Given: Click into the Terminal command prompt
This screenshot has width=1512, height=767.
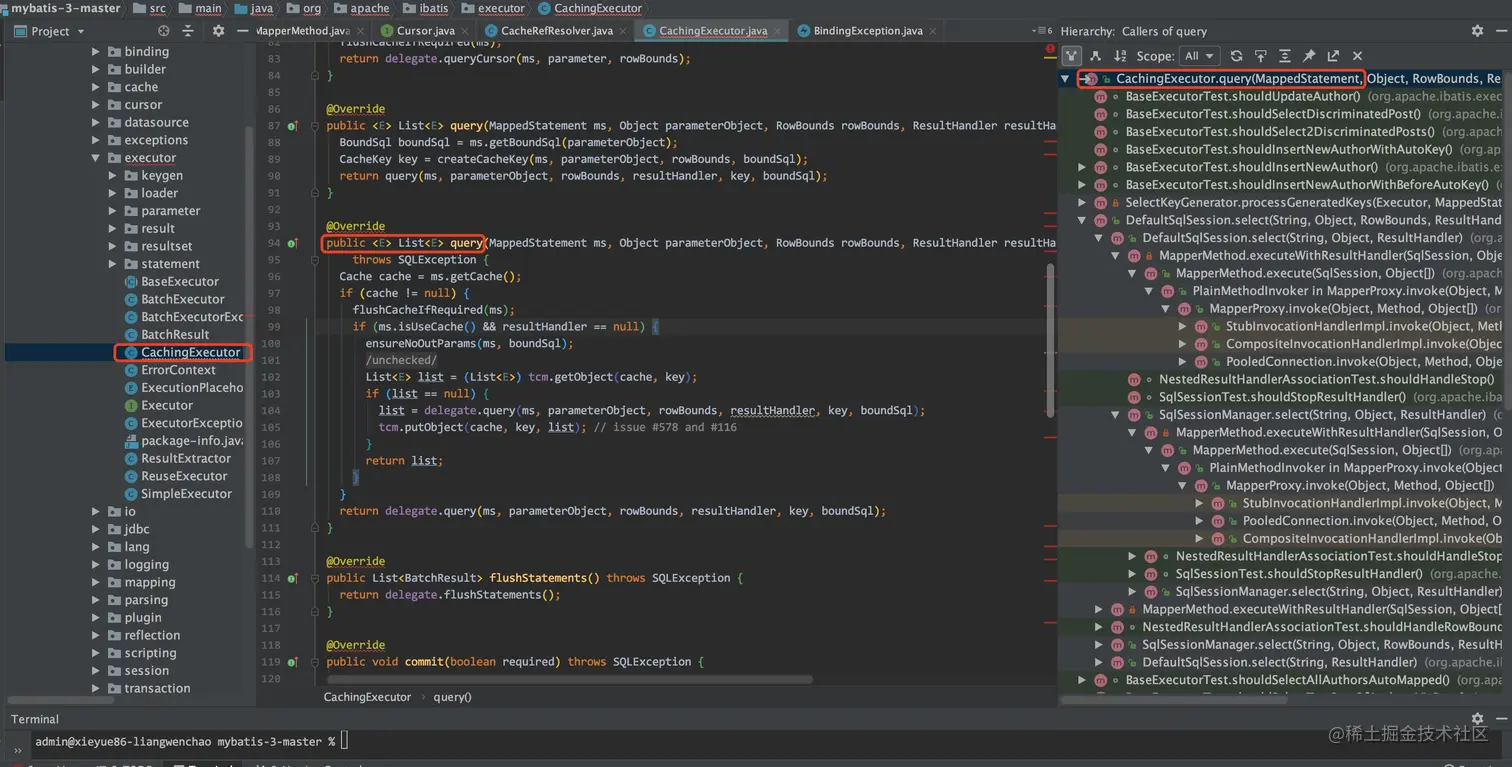Looking at the screenshot, I should tap(344, 741).
